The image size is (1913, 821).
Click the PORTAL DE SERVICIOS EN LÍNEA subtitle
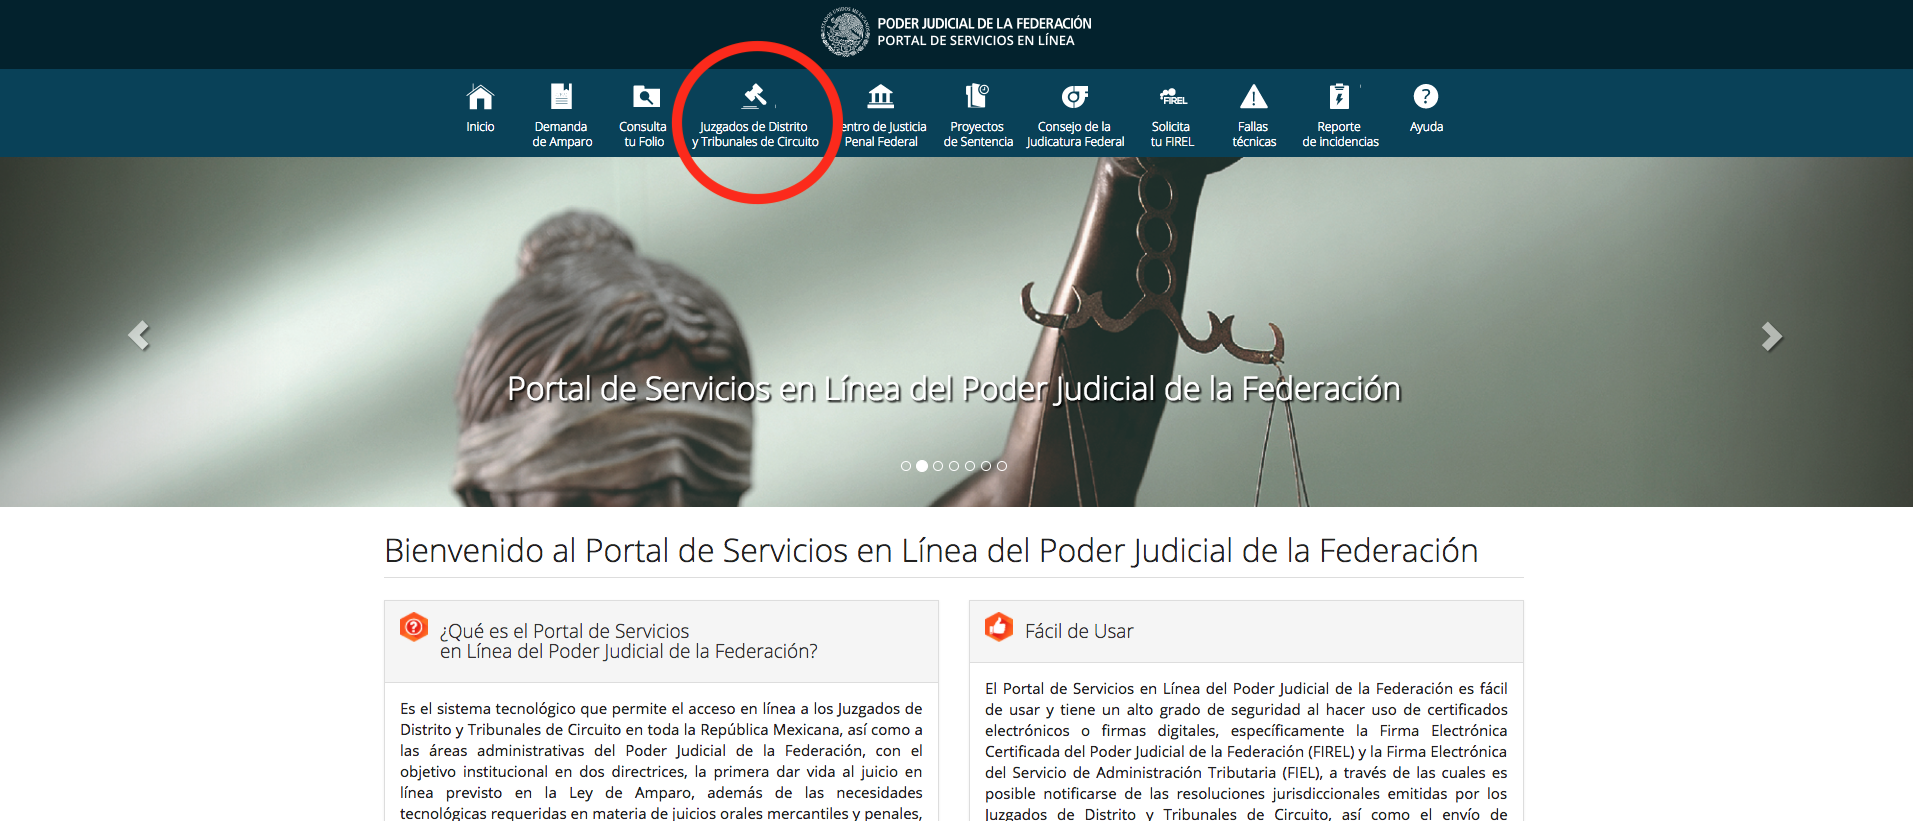(x=976, y=41)
